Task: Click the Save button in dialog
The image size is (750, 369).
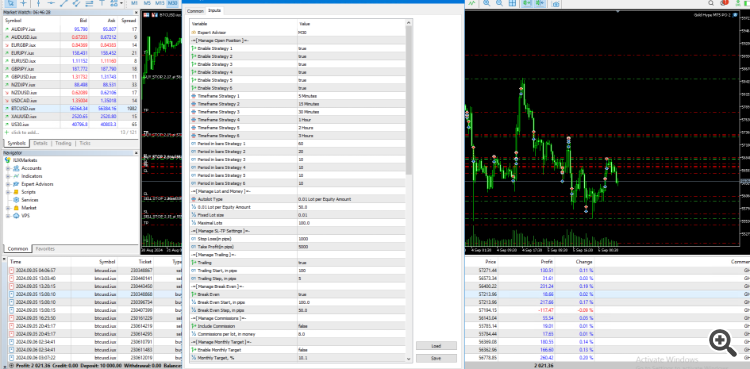Action: click(x=436, y=358)
